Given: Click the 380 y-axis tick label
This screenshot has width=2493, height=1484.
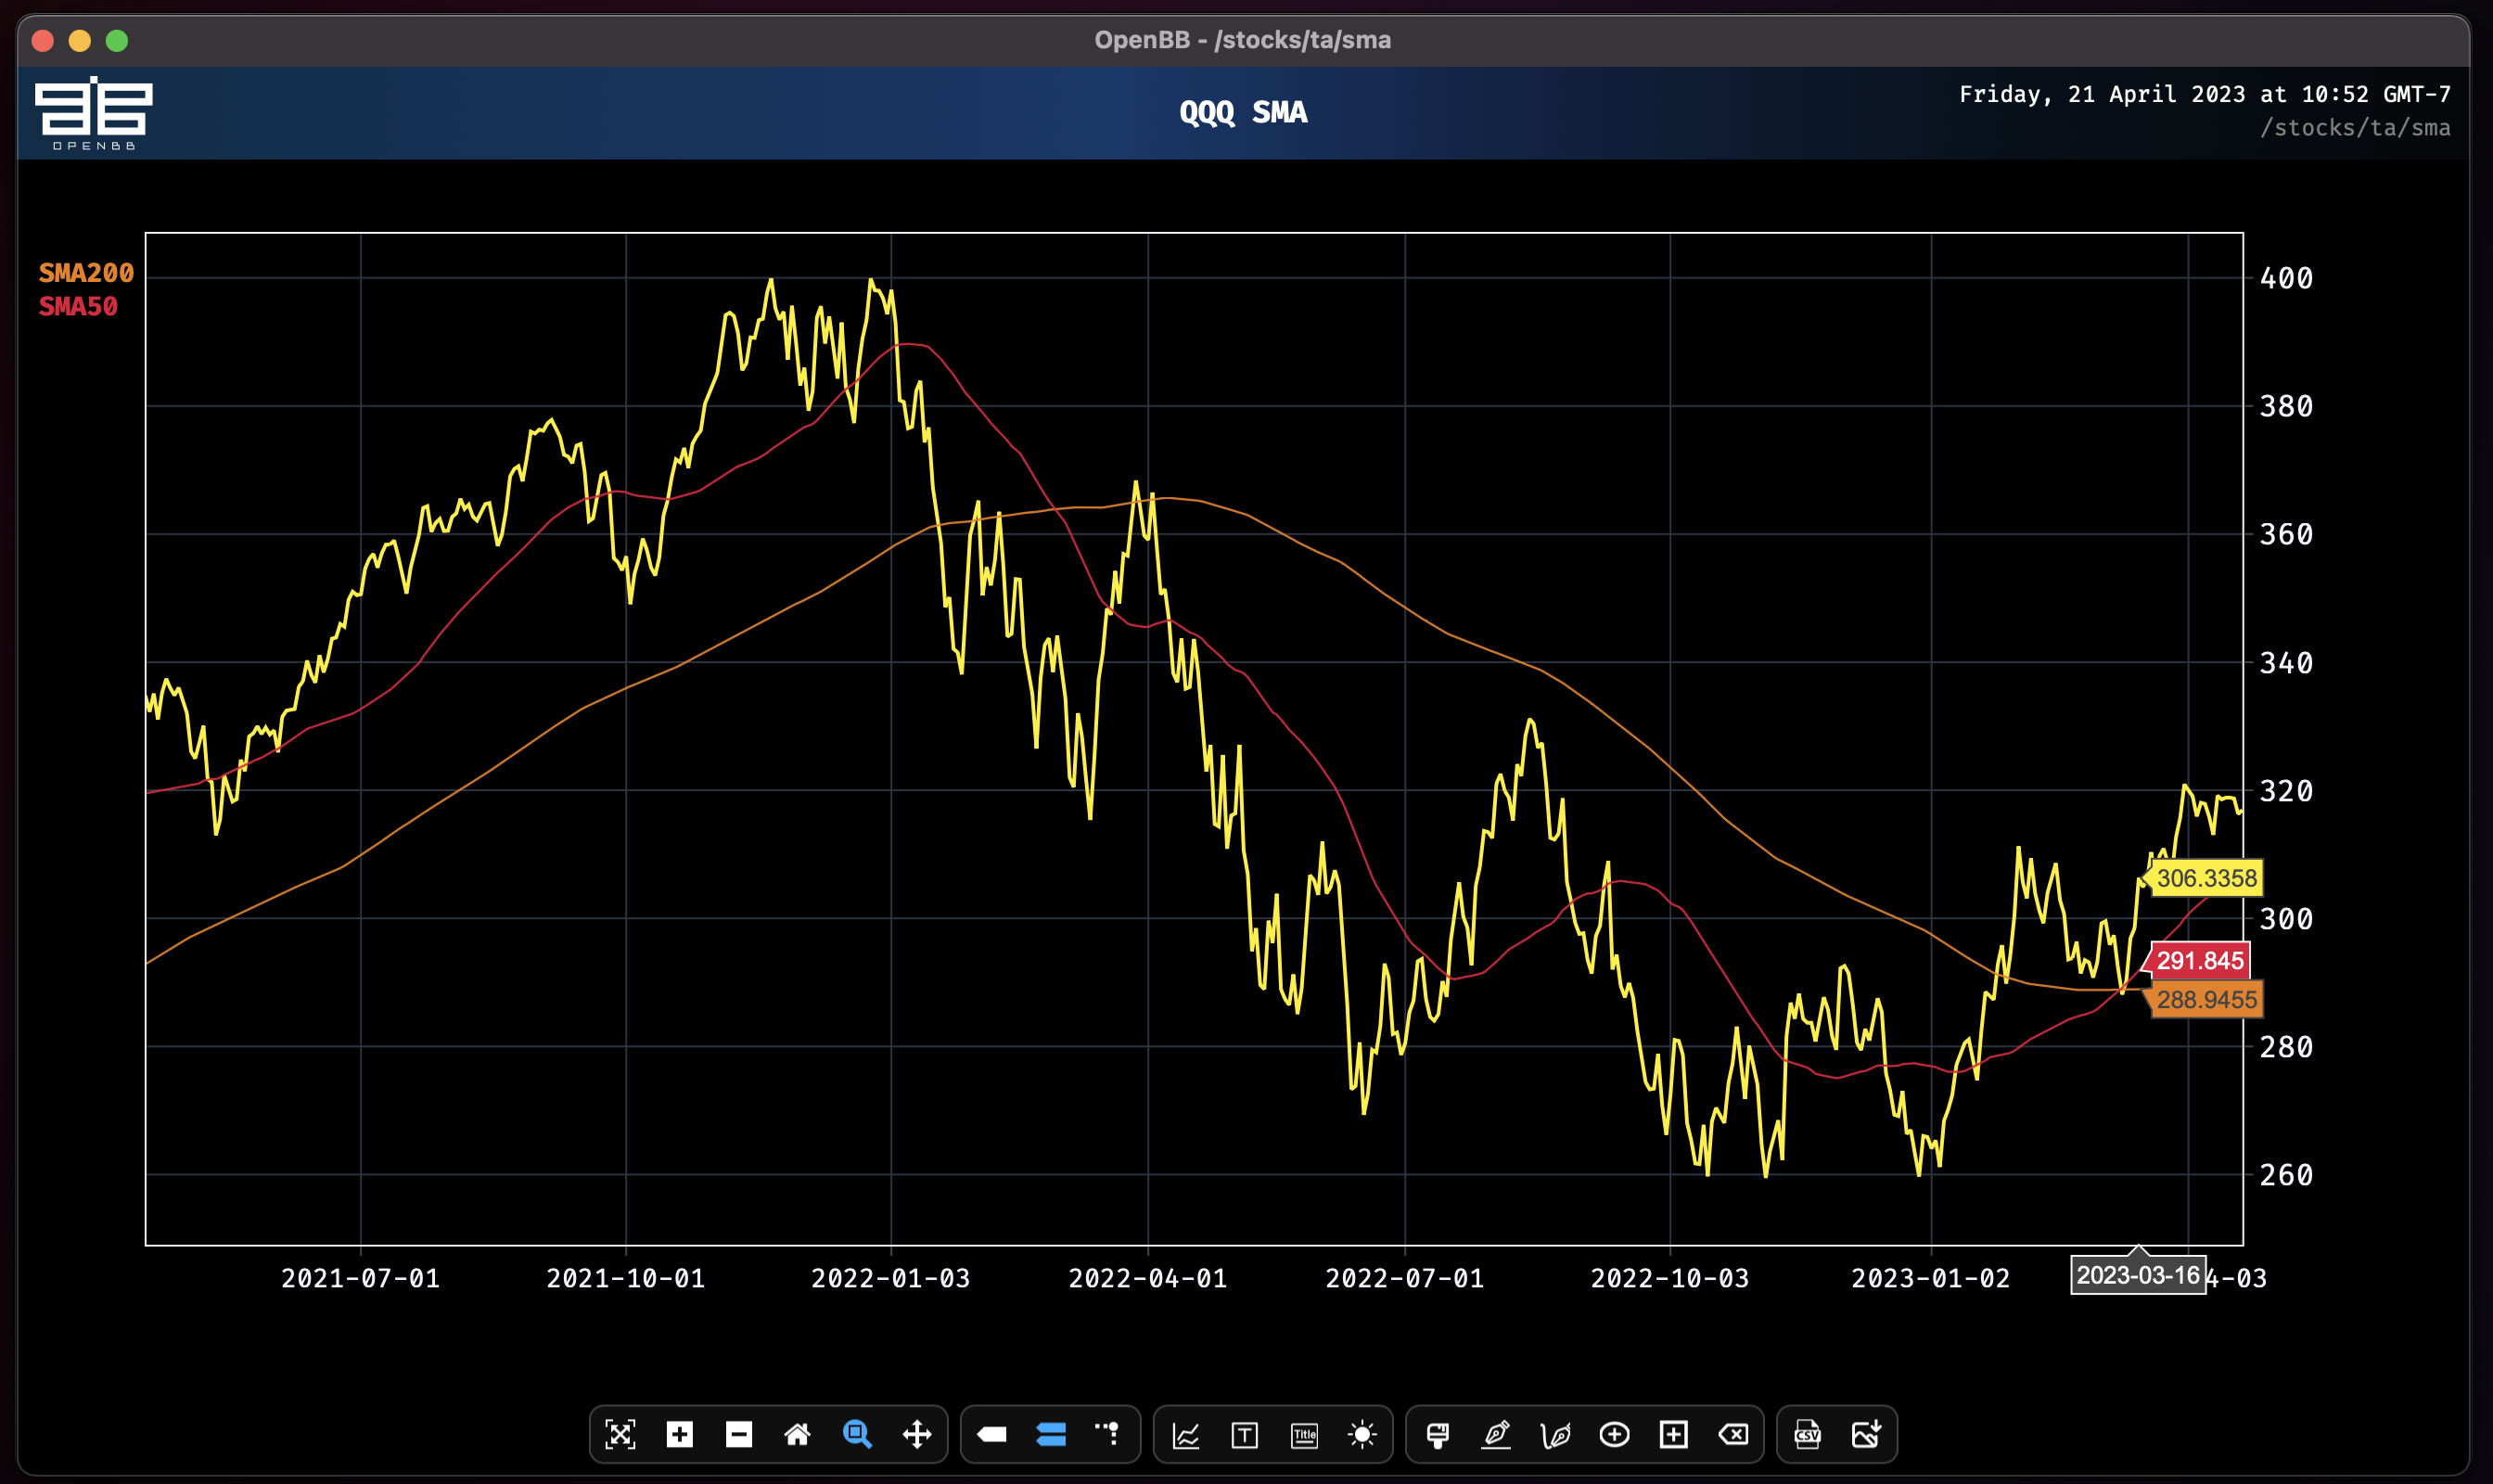Looking at the screenshot, I should point(2287,406).
